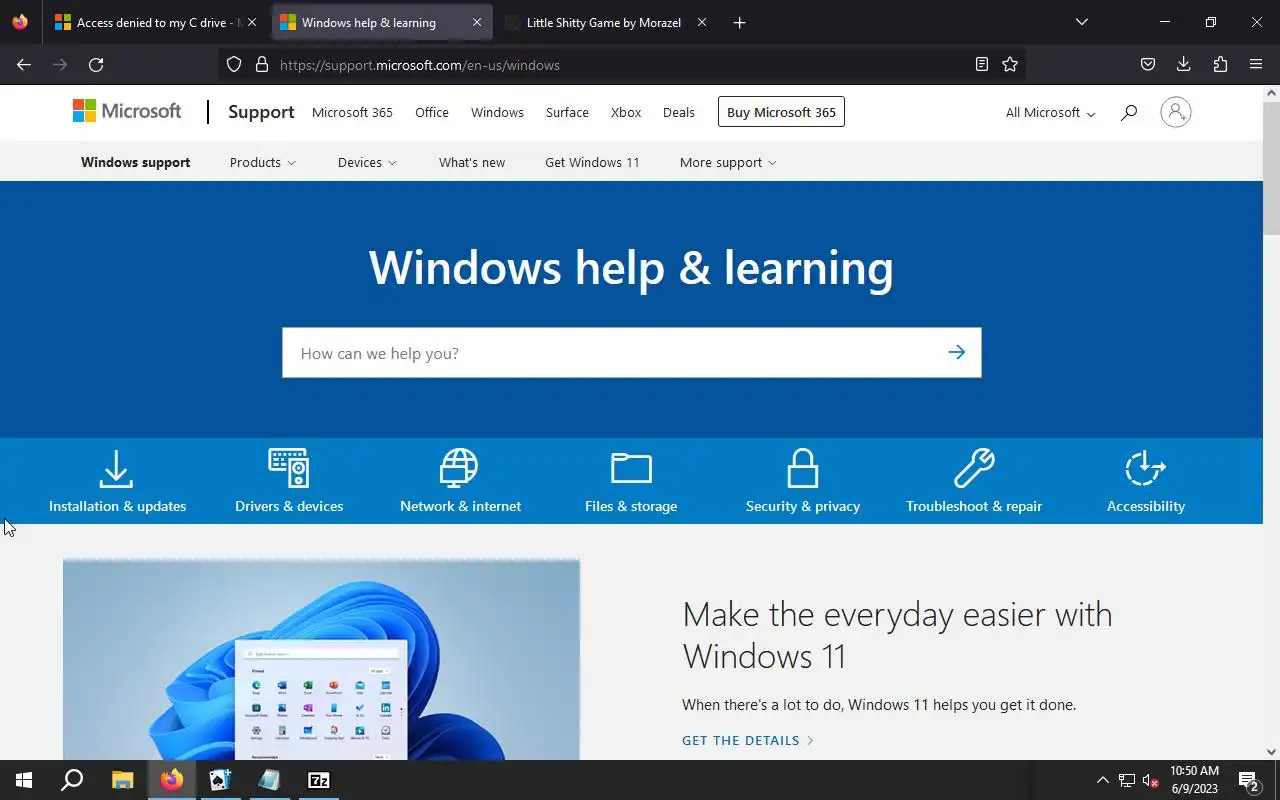Go back with the browser back arrow
Image resolution: width=1280 pixels, height=800 pixels.
[x=24, y=64]
